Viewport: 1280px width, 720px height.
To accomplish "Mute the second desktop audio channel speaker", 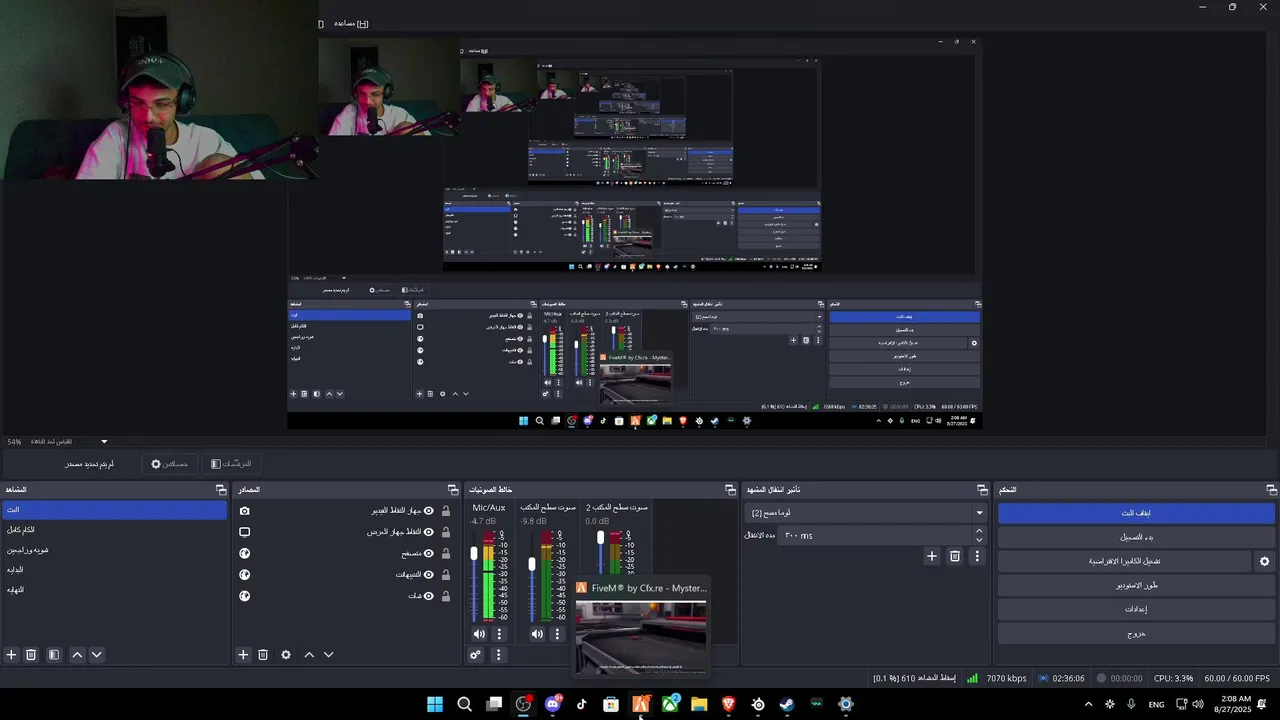I will click(537, 634).
